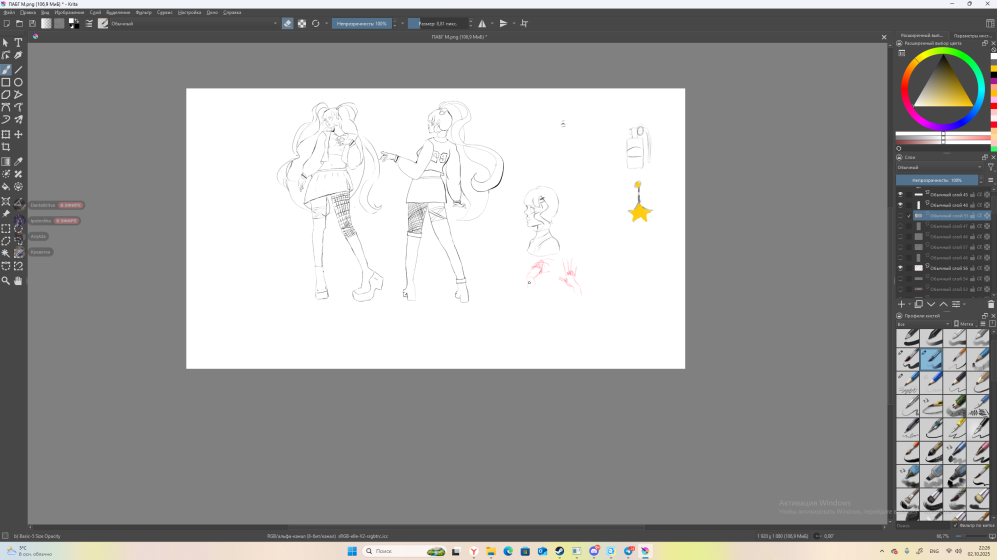Pick the Fill bucket tool
This screenshot has width=997, height=560.
tap(6, 186)
